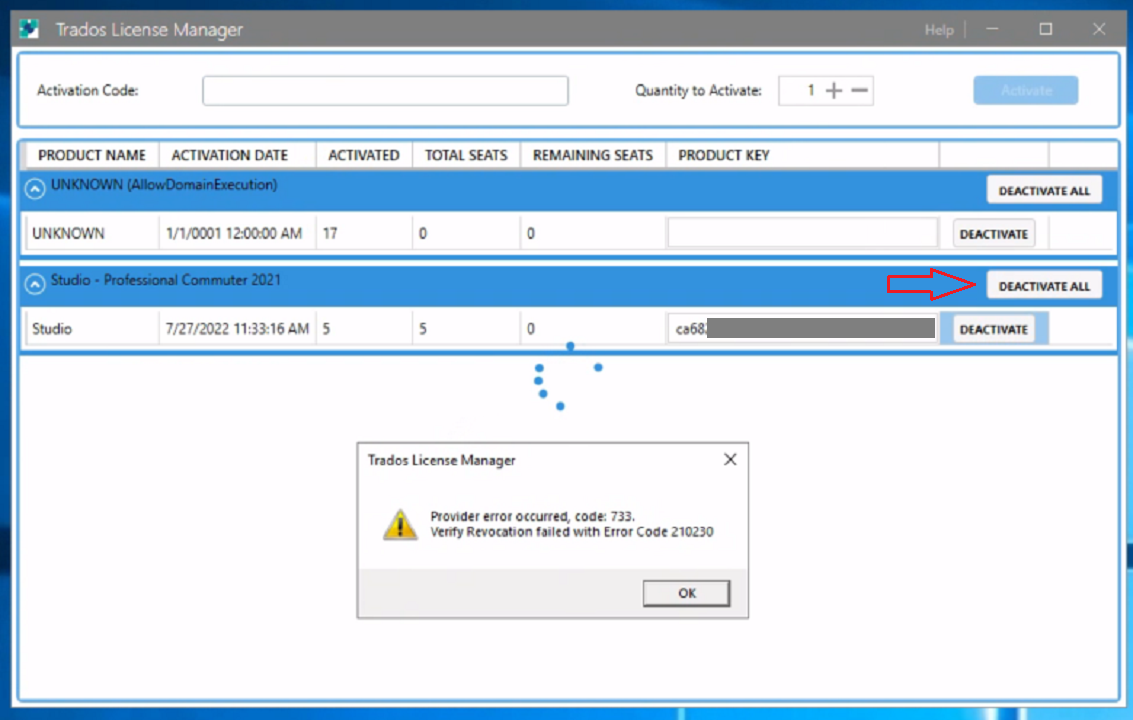
Task: Deactivate all Studio Professional Commuter licenses
Action: pos(1044,286)
